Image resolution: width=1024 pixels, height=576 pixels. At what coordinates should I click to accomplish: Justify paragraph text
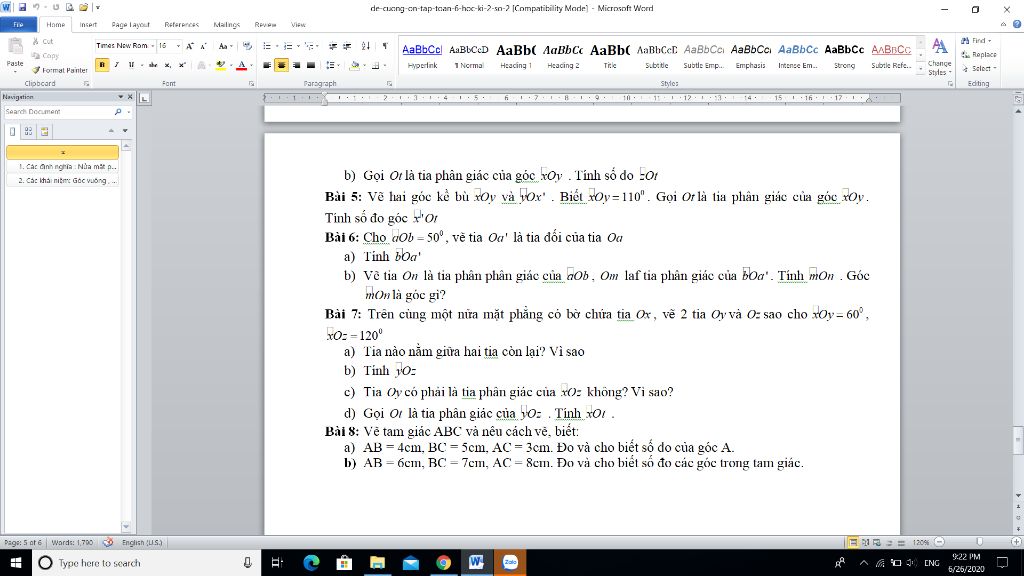pos(311,65)
